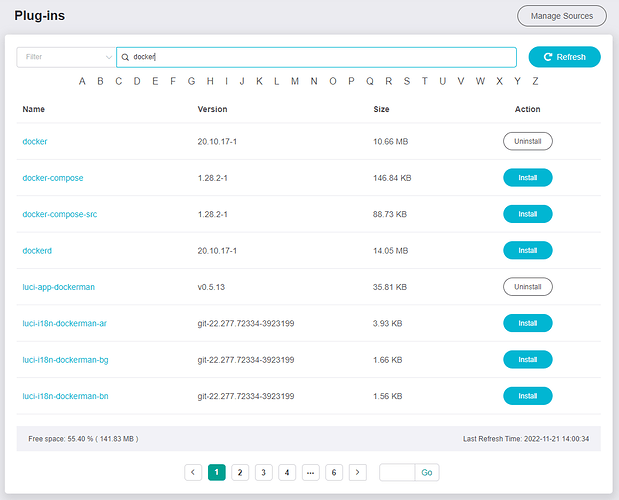Go to previous page arrow
The image size is (619, 500).
pyautogui.click(x=194, y=472)
